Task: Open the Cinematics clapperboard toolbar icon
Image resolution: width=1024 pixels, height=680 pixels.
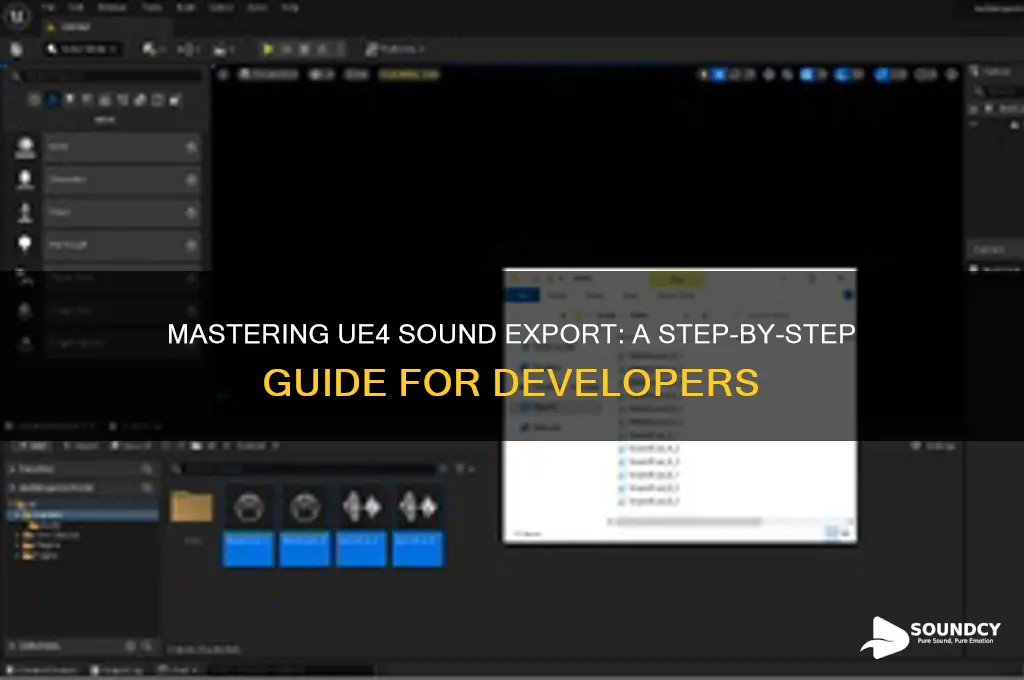Action: point(223,49)
